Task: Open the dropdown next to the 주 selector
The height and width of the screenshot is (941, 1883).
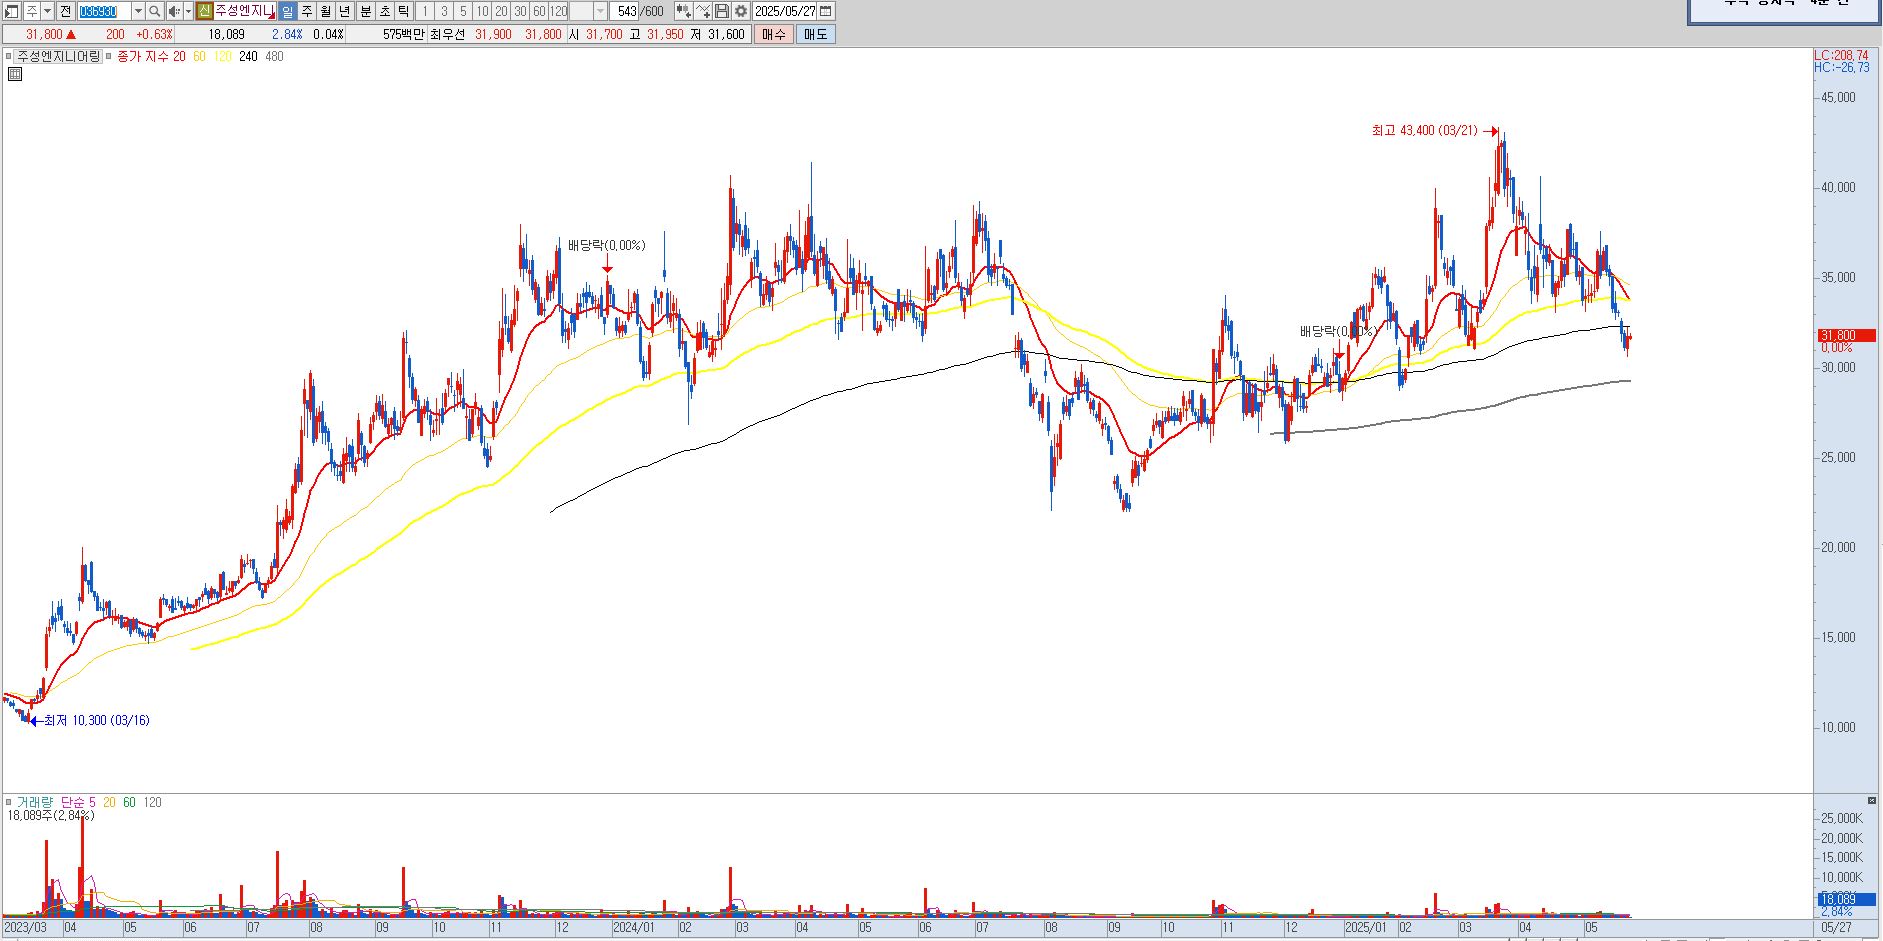Action: coord(47,11)
